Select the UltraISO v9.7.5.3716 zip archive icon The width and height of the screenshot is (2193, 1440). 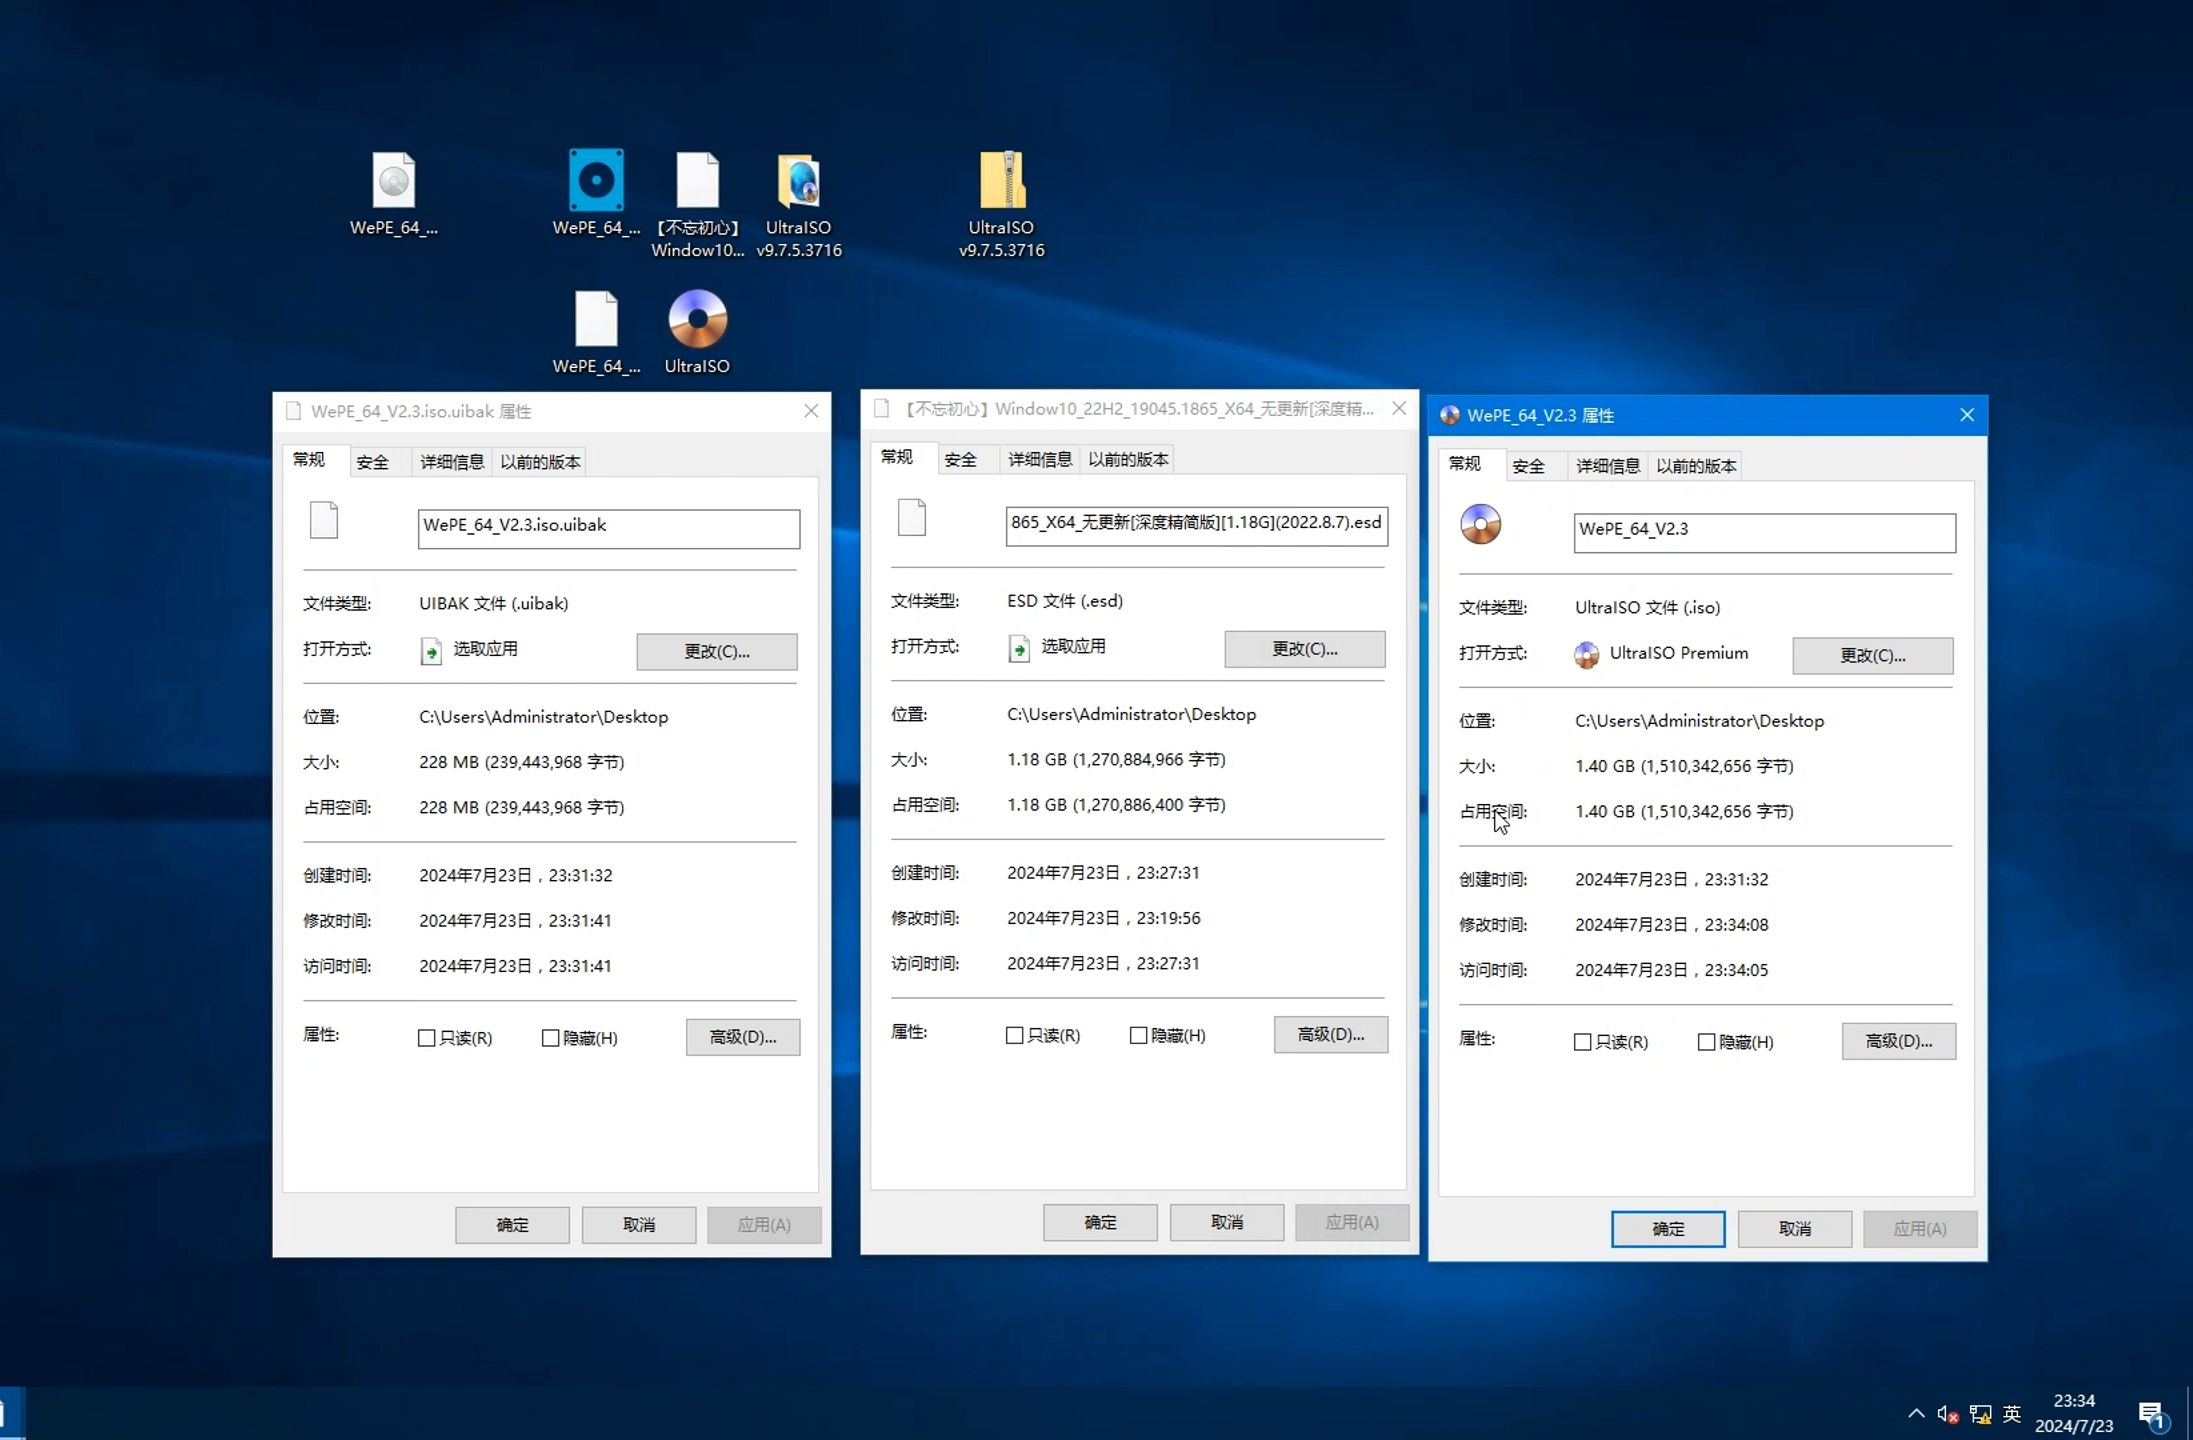coord(1001,182)
